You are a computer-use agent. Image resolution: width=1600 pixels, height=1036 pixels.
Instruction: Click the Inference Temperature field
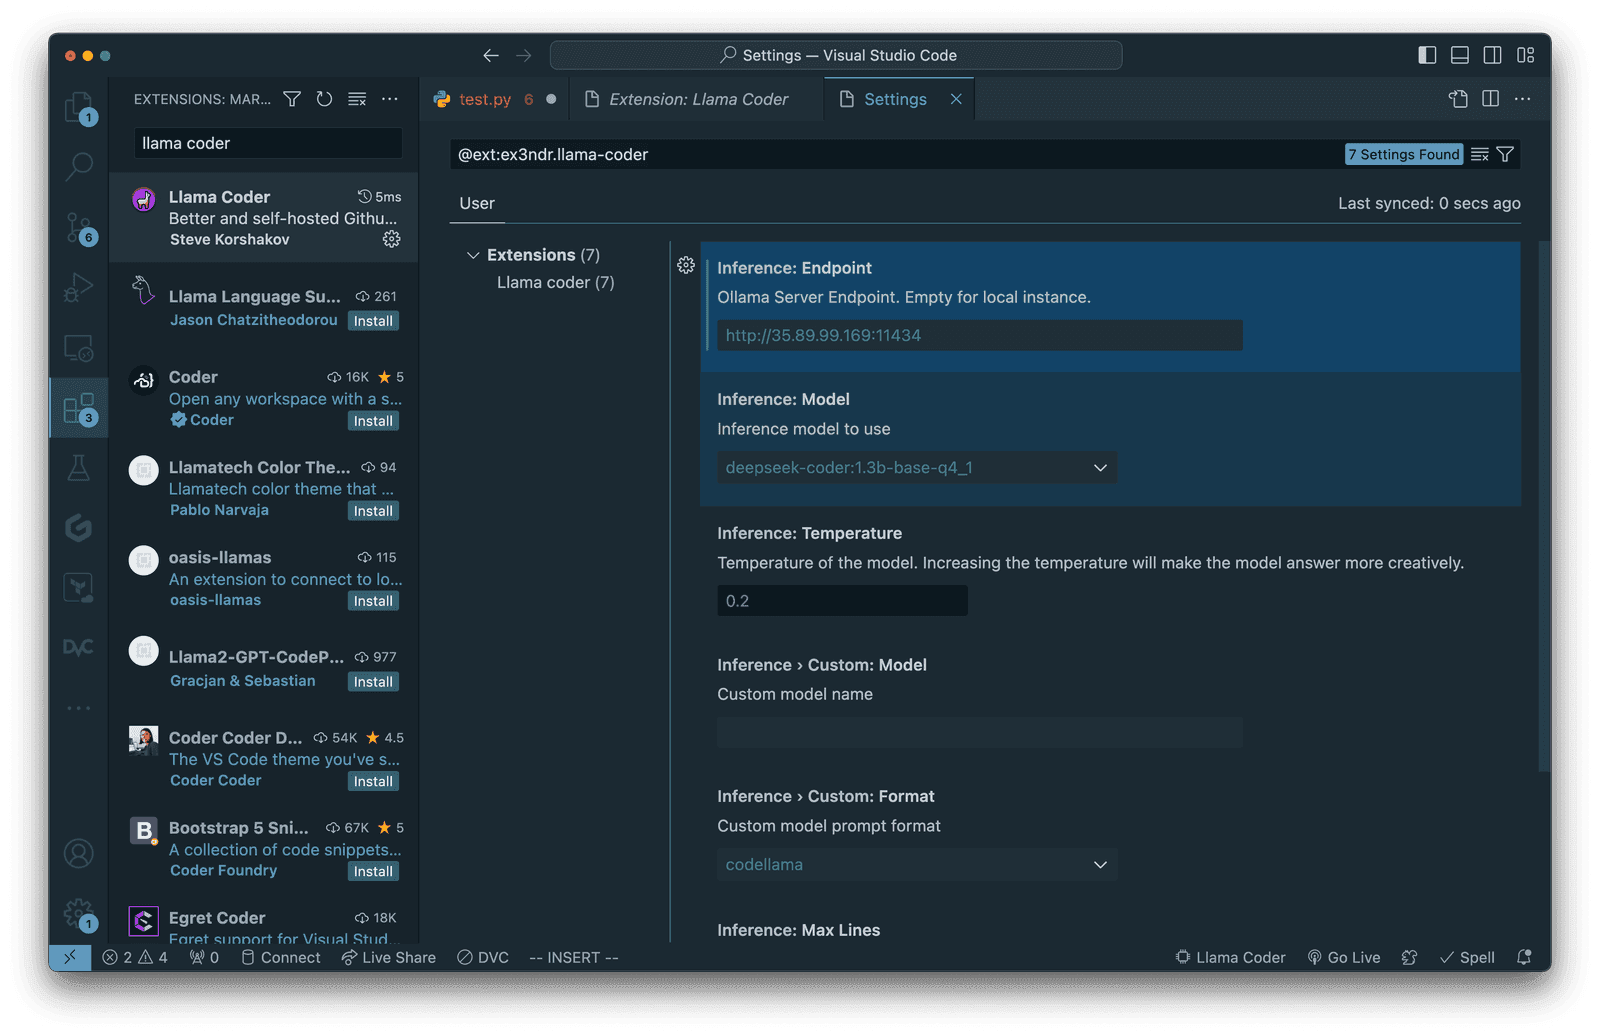tap(842, 600)
